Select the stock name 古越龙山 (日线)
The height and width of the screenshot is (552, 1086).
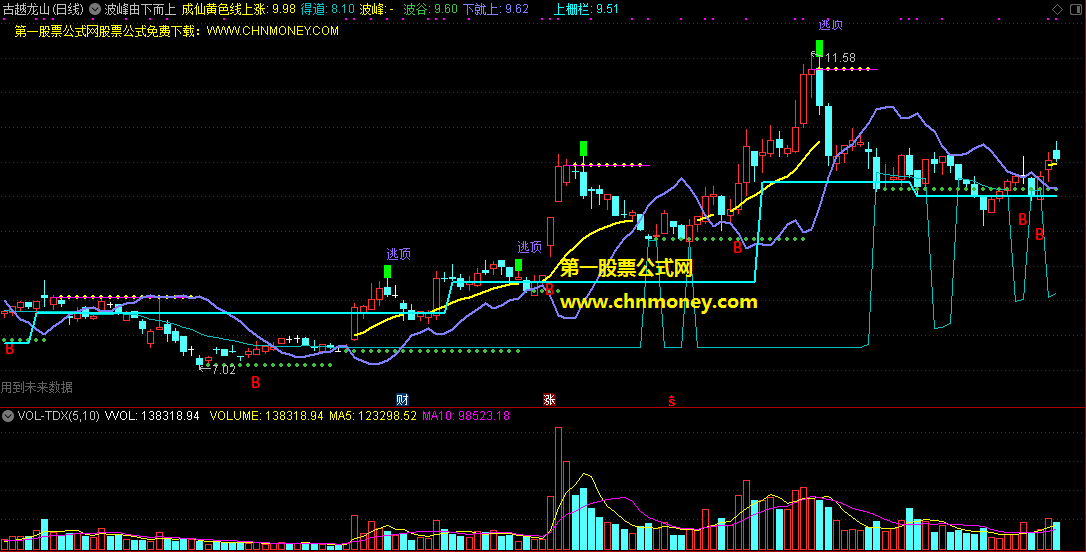pos(43,10)
